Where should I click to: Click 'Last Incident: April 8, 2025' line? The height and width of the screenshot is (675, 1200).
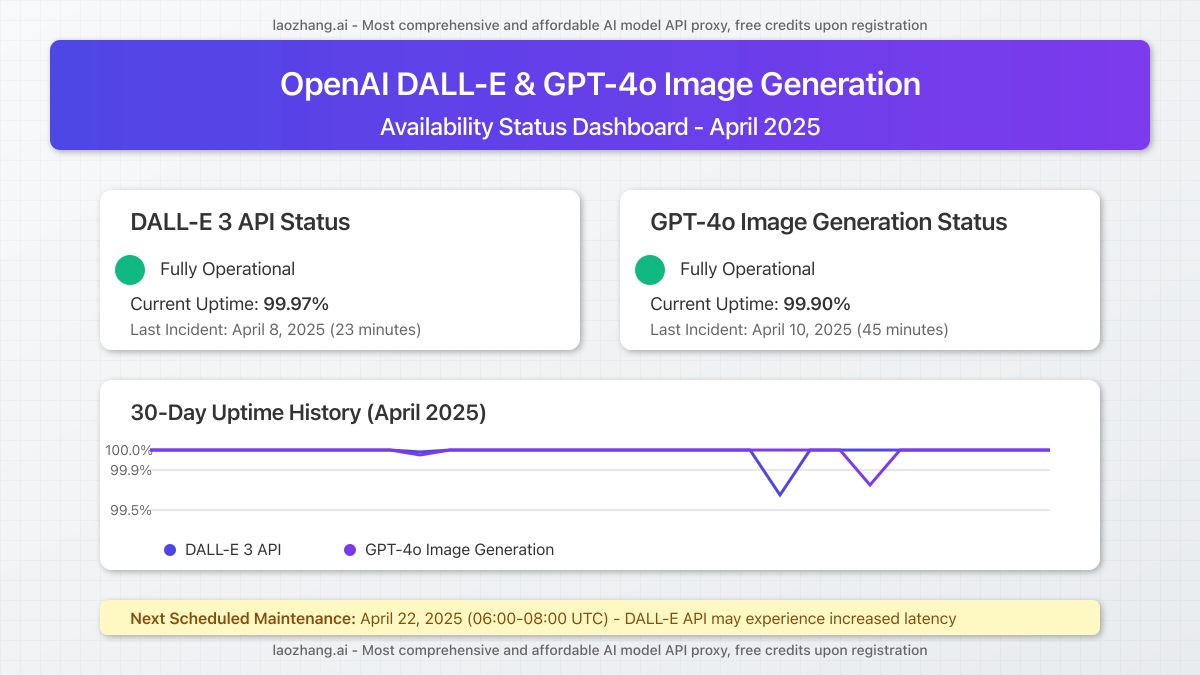click(x=276, y=329)
